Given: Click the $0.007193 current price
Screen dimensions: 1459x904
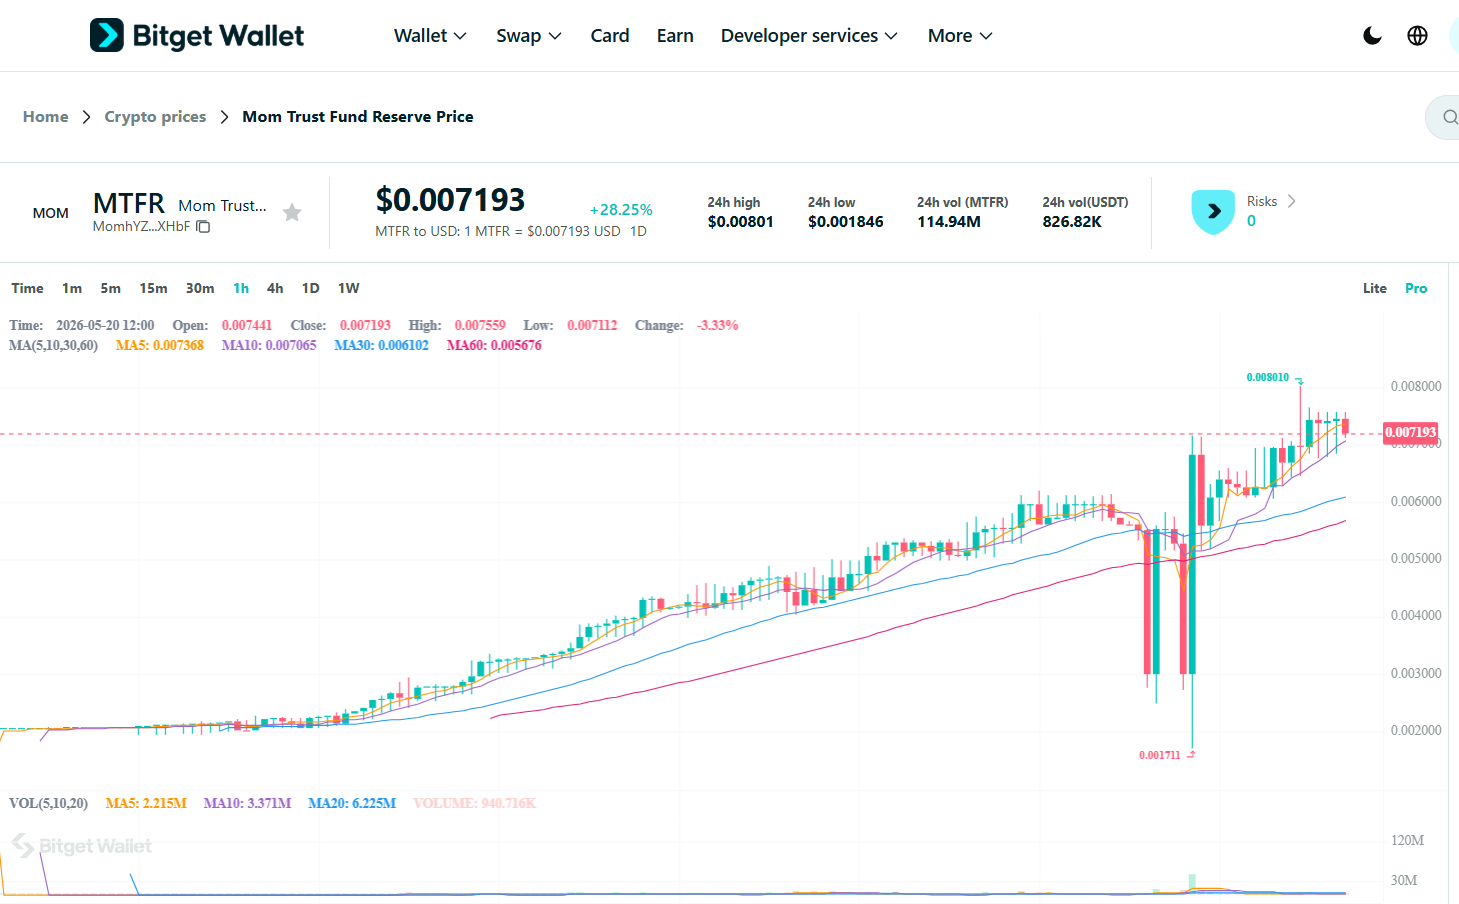Looking at the screenshot, I should click(x=450, y=200).
